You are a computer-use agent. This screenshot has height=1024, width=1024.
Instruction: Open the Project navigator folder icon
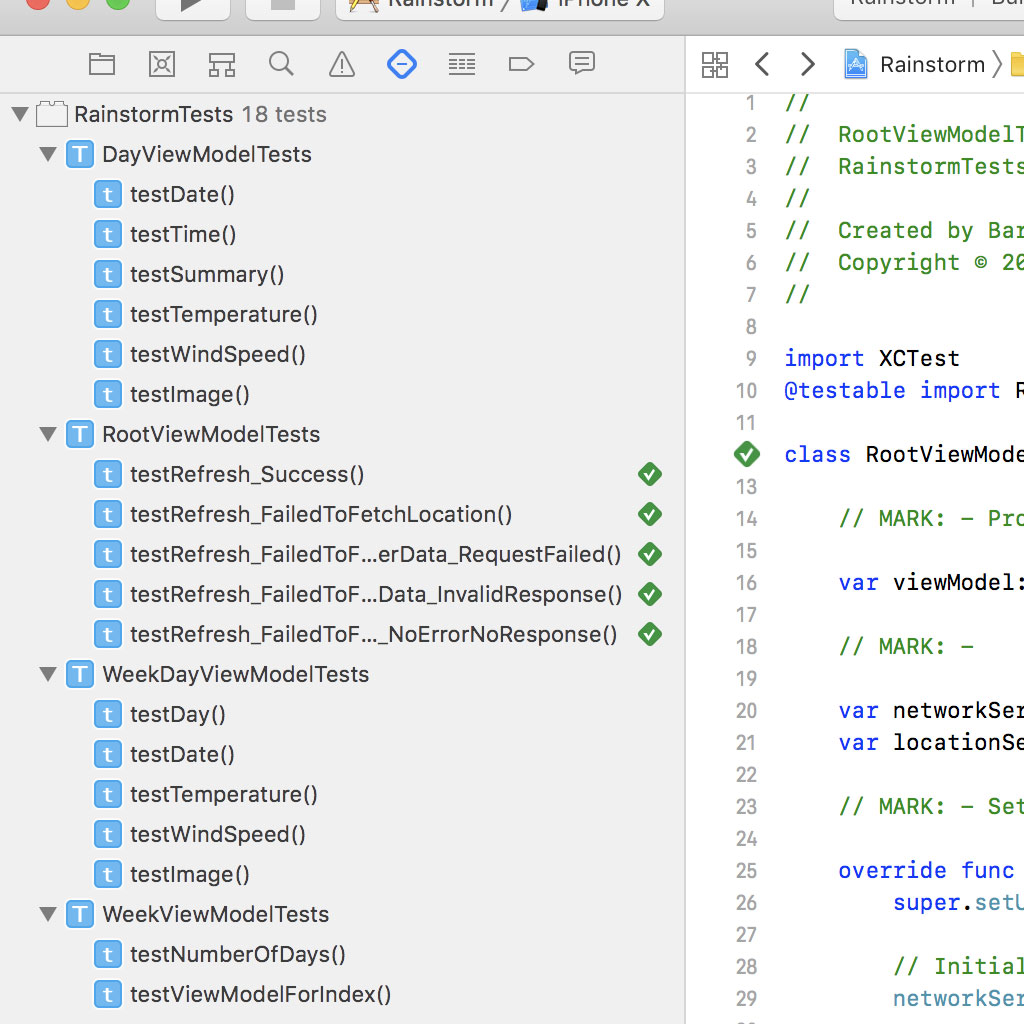(102, 64)
